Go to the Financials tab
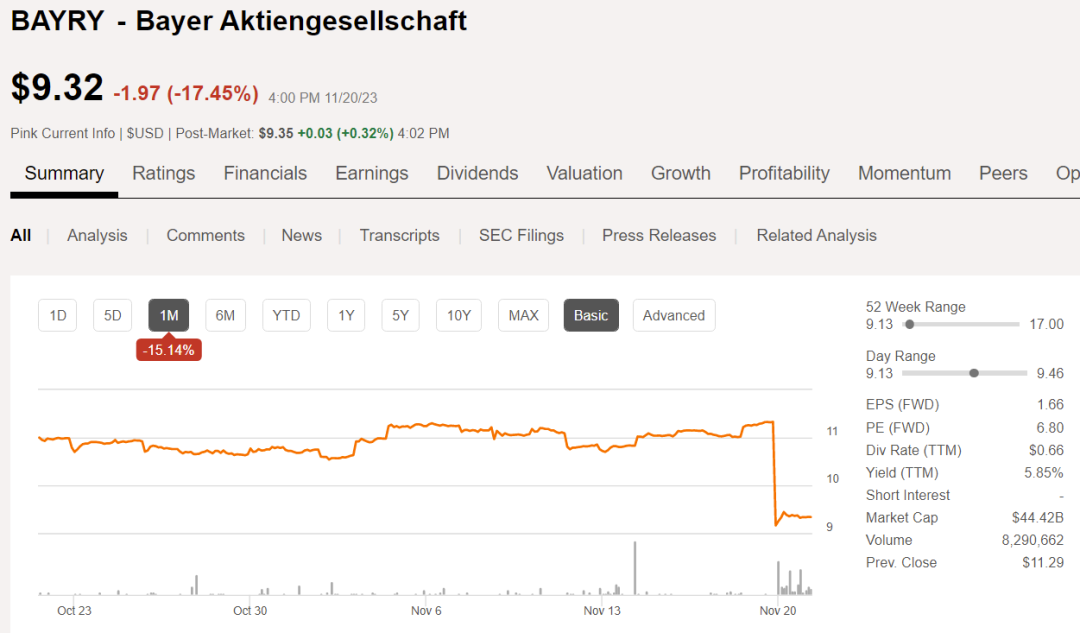 click(265, 173)
